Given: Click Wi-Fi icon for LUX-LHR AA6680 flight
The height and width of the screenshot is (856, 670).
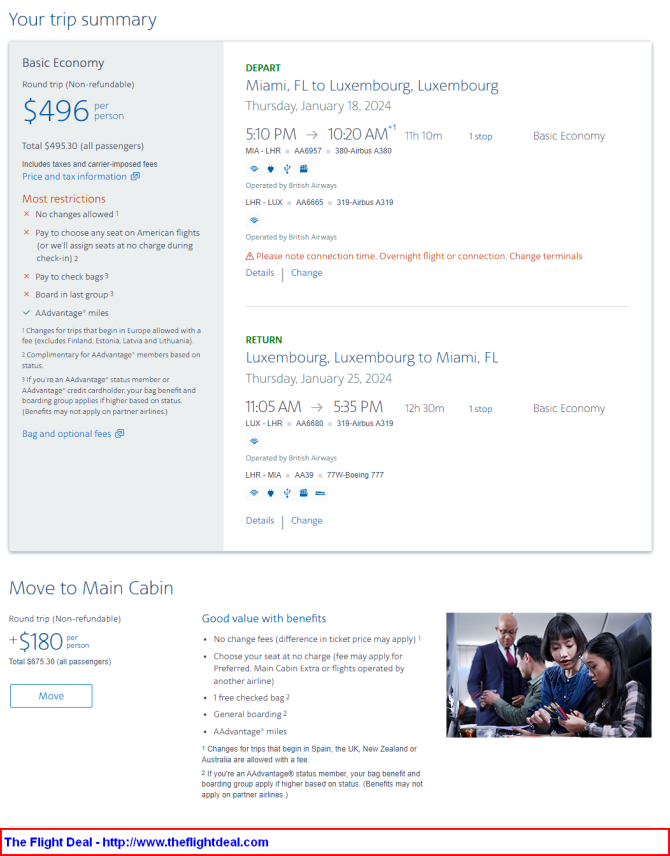Looking at the screenshot, I should [254, 441].
